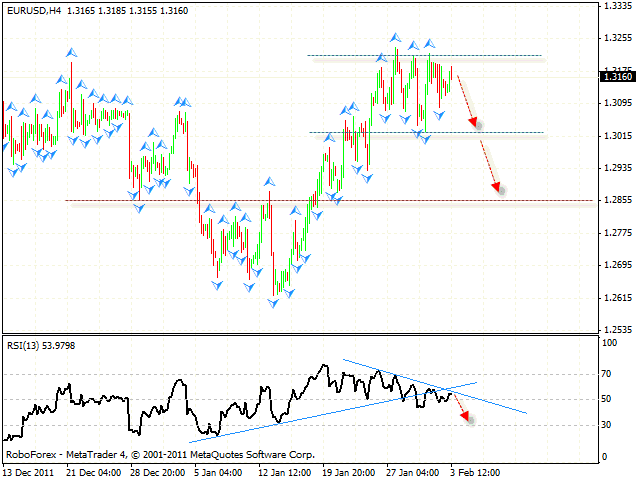636x480 pixels.
Task: Click the RoboForex MetaTrader 4 copyright text
Action: pyautogui.click(x=160, y=454)
